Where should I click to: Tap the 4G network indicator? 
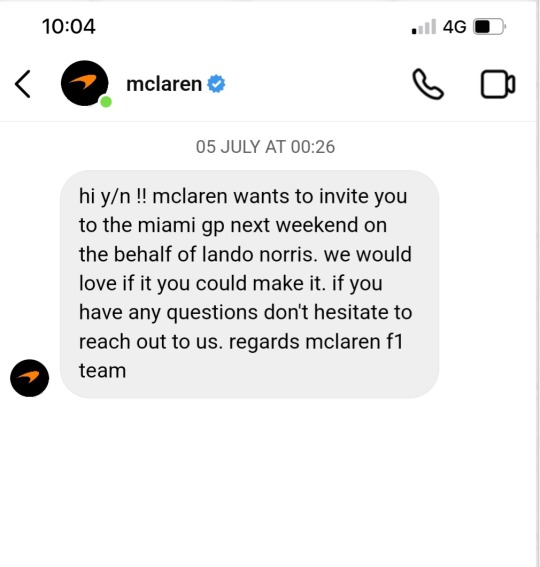(454, 27)
